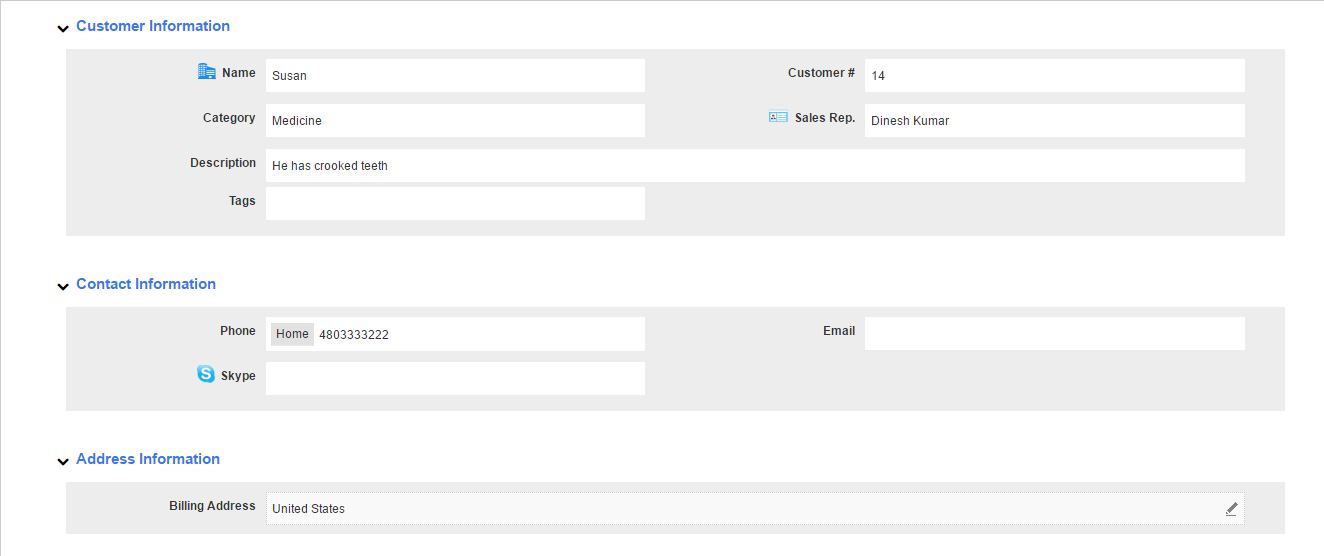Open the Home phone type selector
Viewport: 1324px width, 556px height.
pyautogui.click(x=292, y=334)
